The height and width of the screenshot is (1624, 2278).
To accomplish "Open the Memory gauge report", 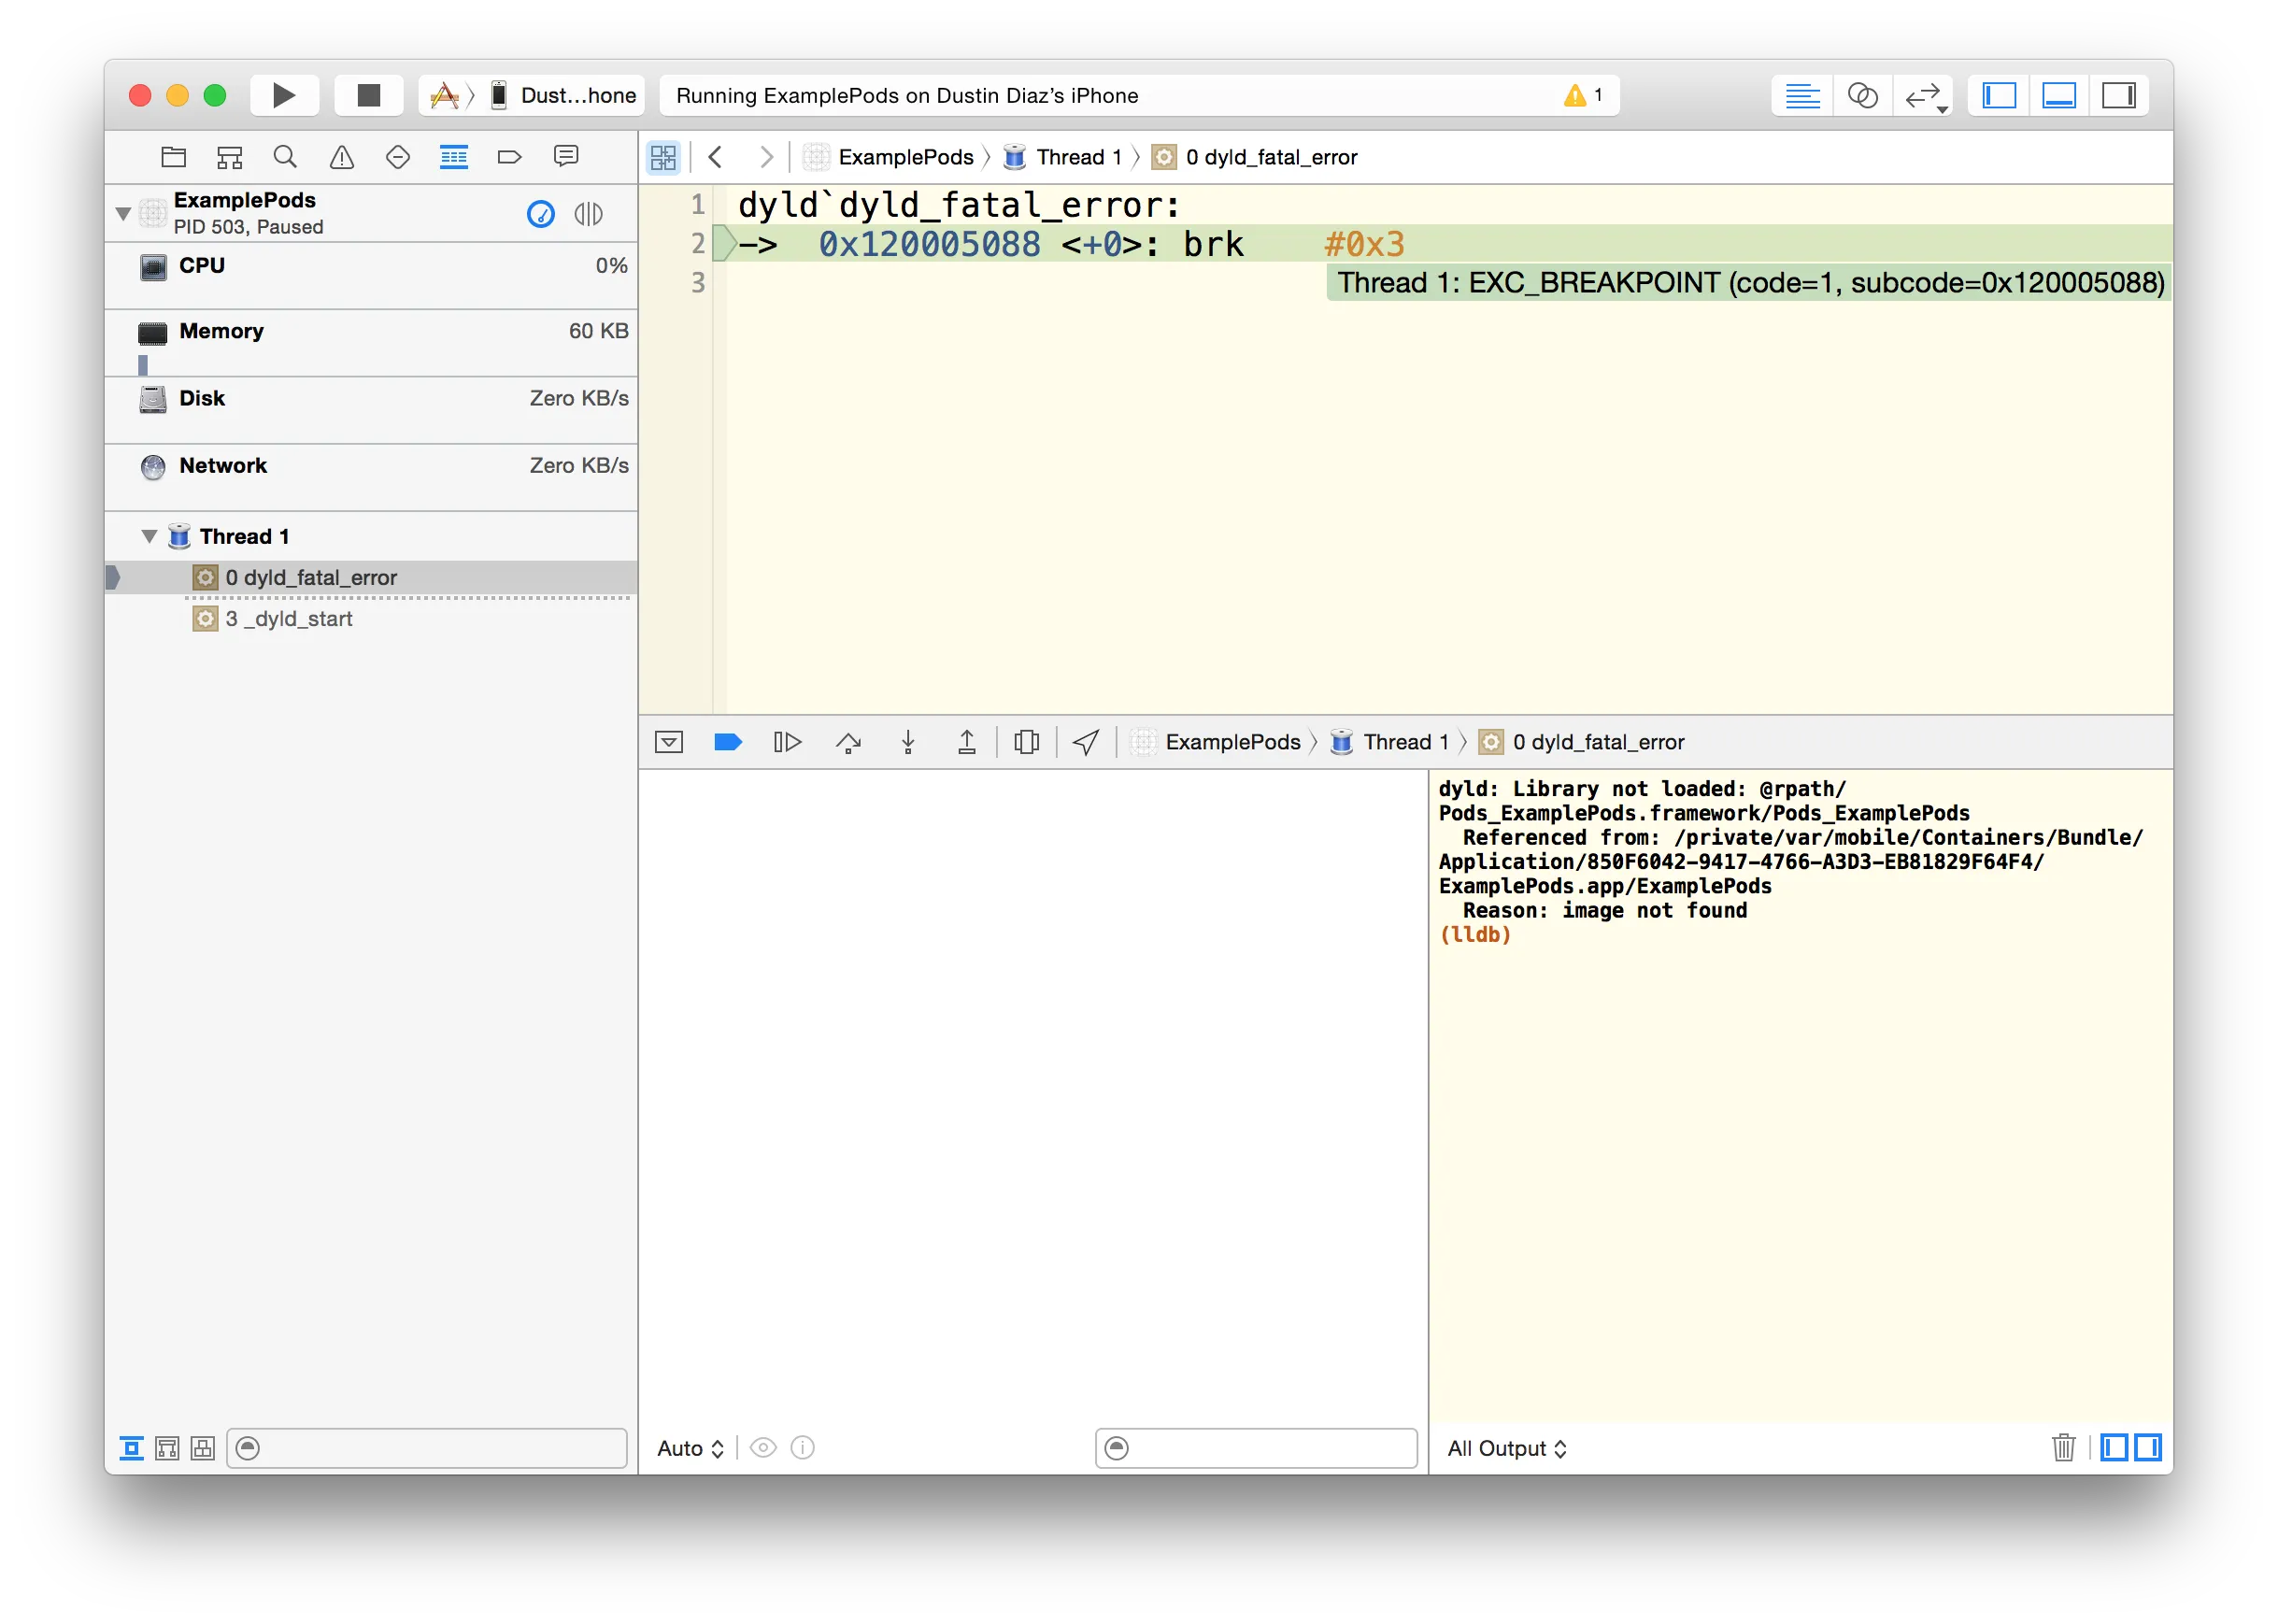I will coord(221,332).
